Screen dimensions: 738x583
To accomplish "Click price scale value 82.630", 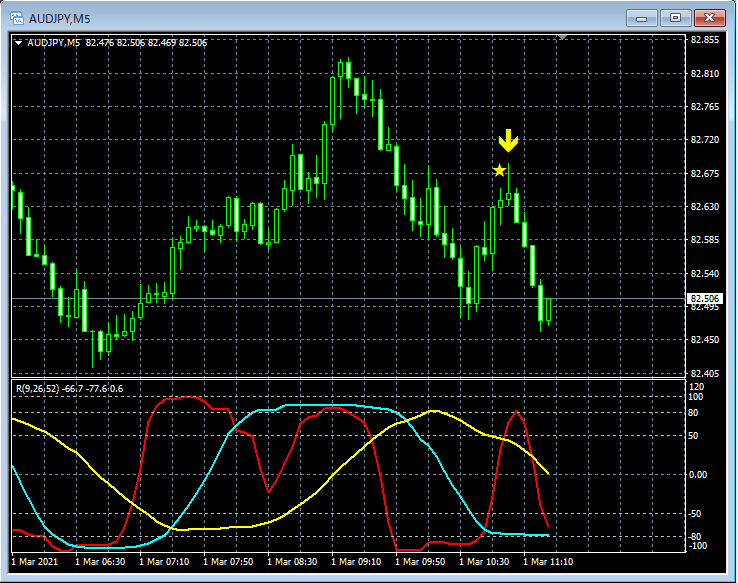I will click(x=705, y=207).
